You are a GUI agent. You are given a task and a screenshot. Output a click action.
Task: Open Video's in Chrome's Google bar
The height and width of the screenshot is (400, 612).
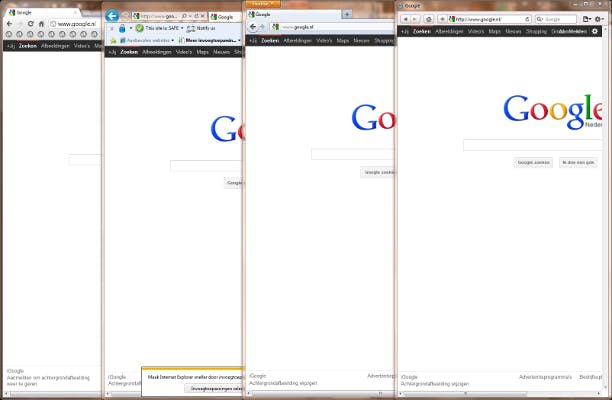(x=82, y=46)
